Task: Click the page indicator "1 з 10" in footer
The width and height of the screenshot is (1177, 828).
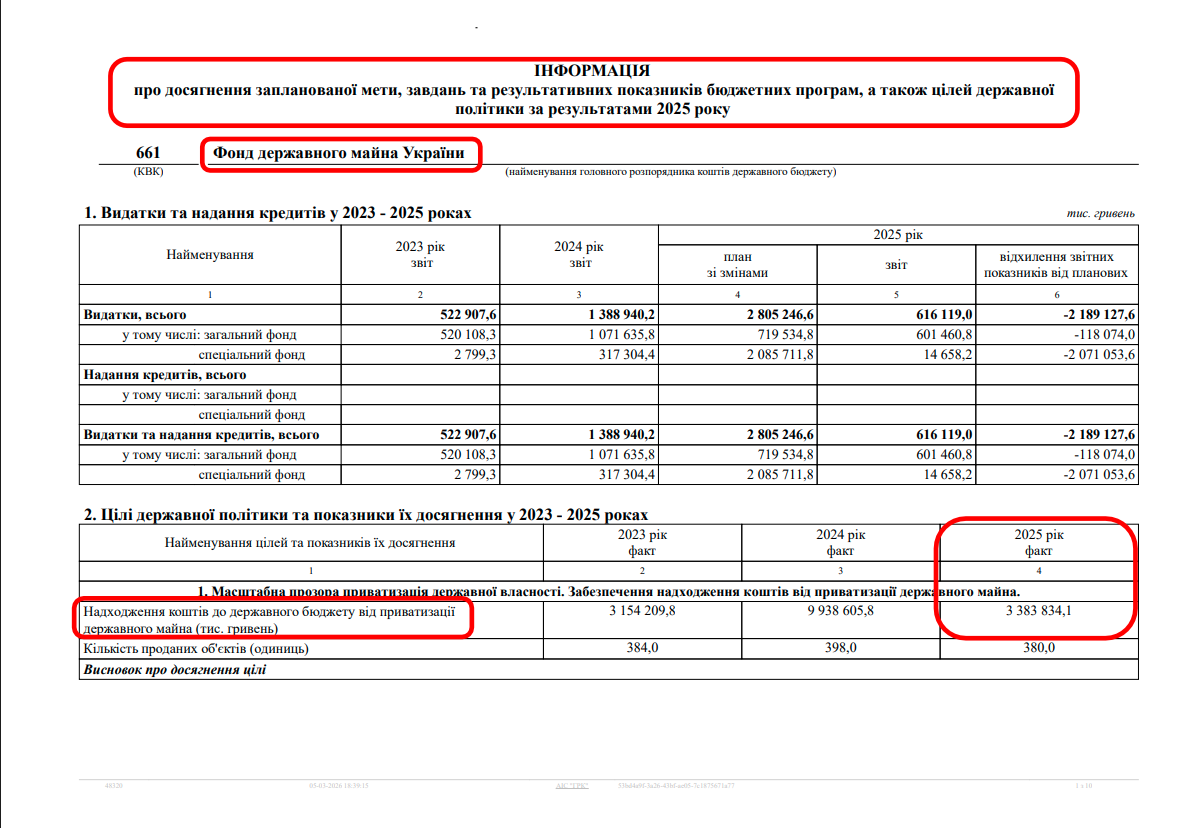Action: [x=1083, y=786]
